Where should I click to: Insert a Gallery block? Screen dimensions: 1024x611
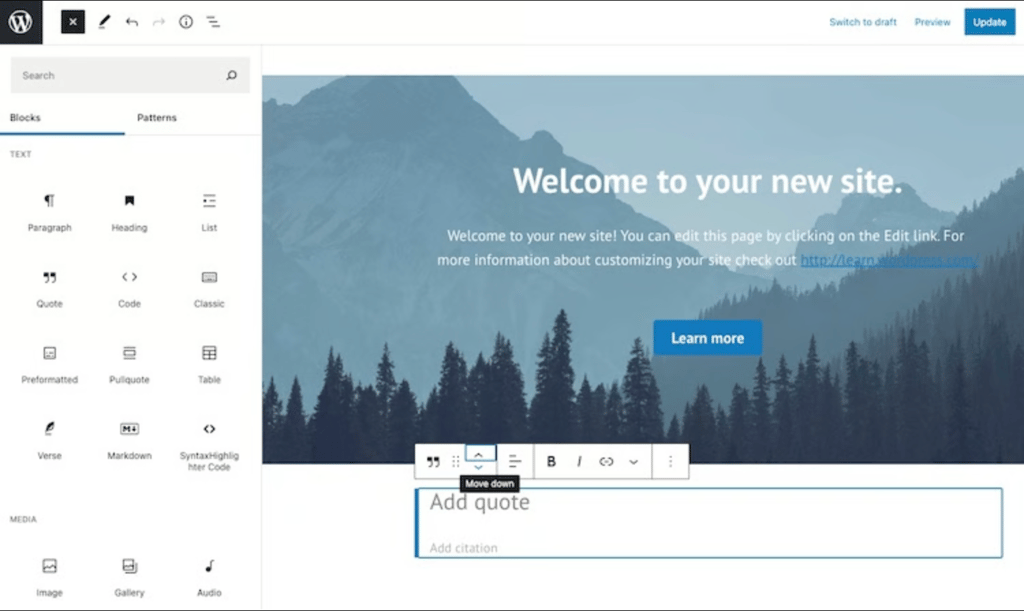(x=129, y=578)
